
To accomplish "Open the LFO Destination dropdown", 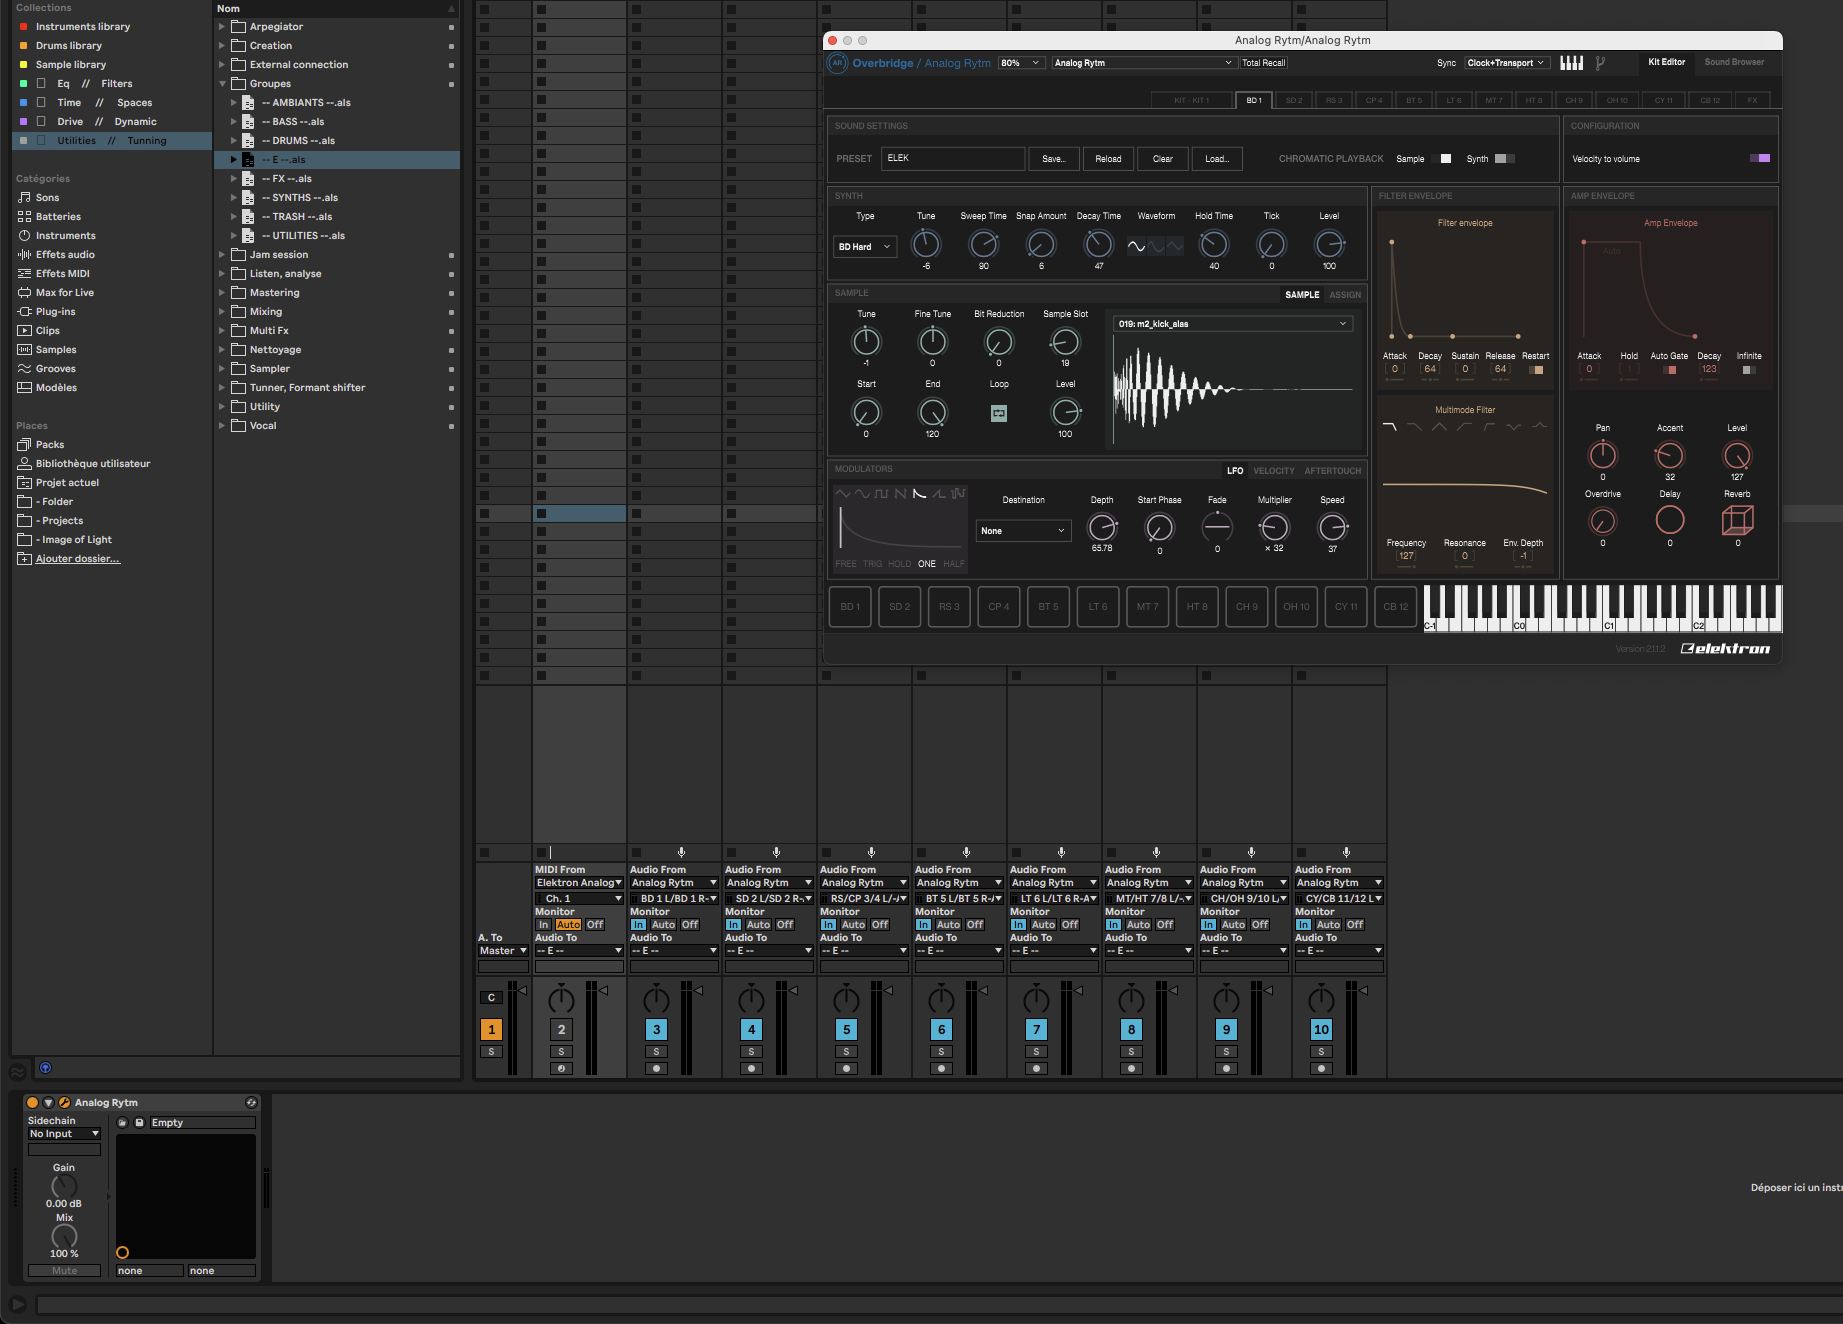I will 1023,531.
